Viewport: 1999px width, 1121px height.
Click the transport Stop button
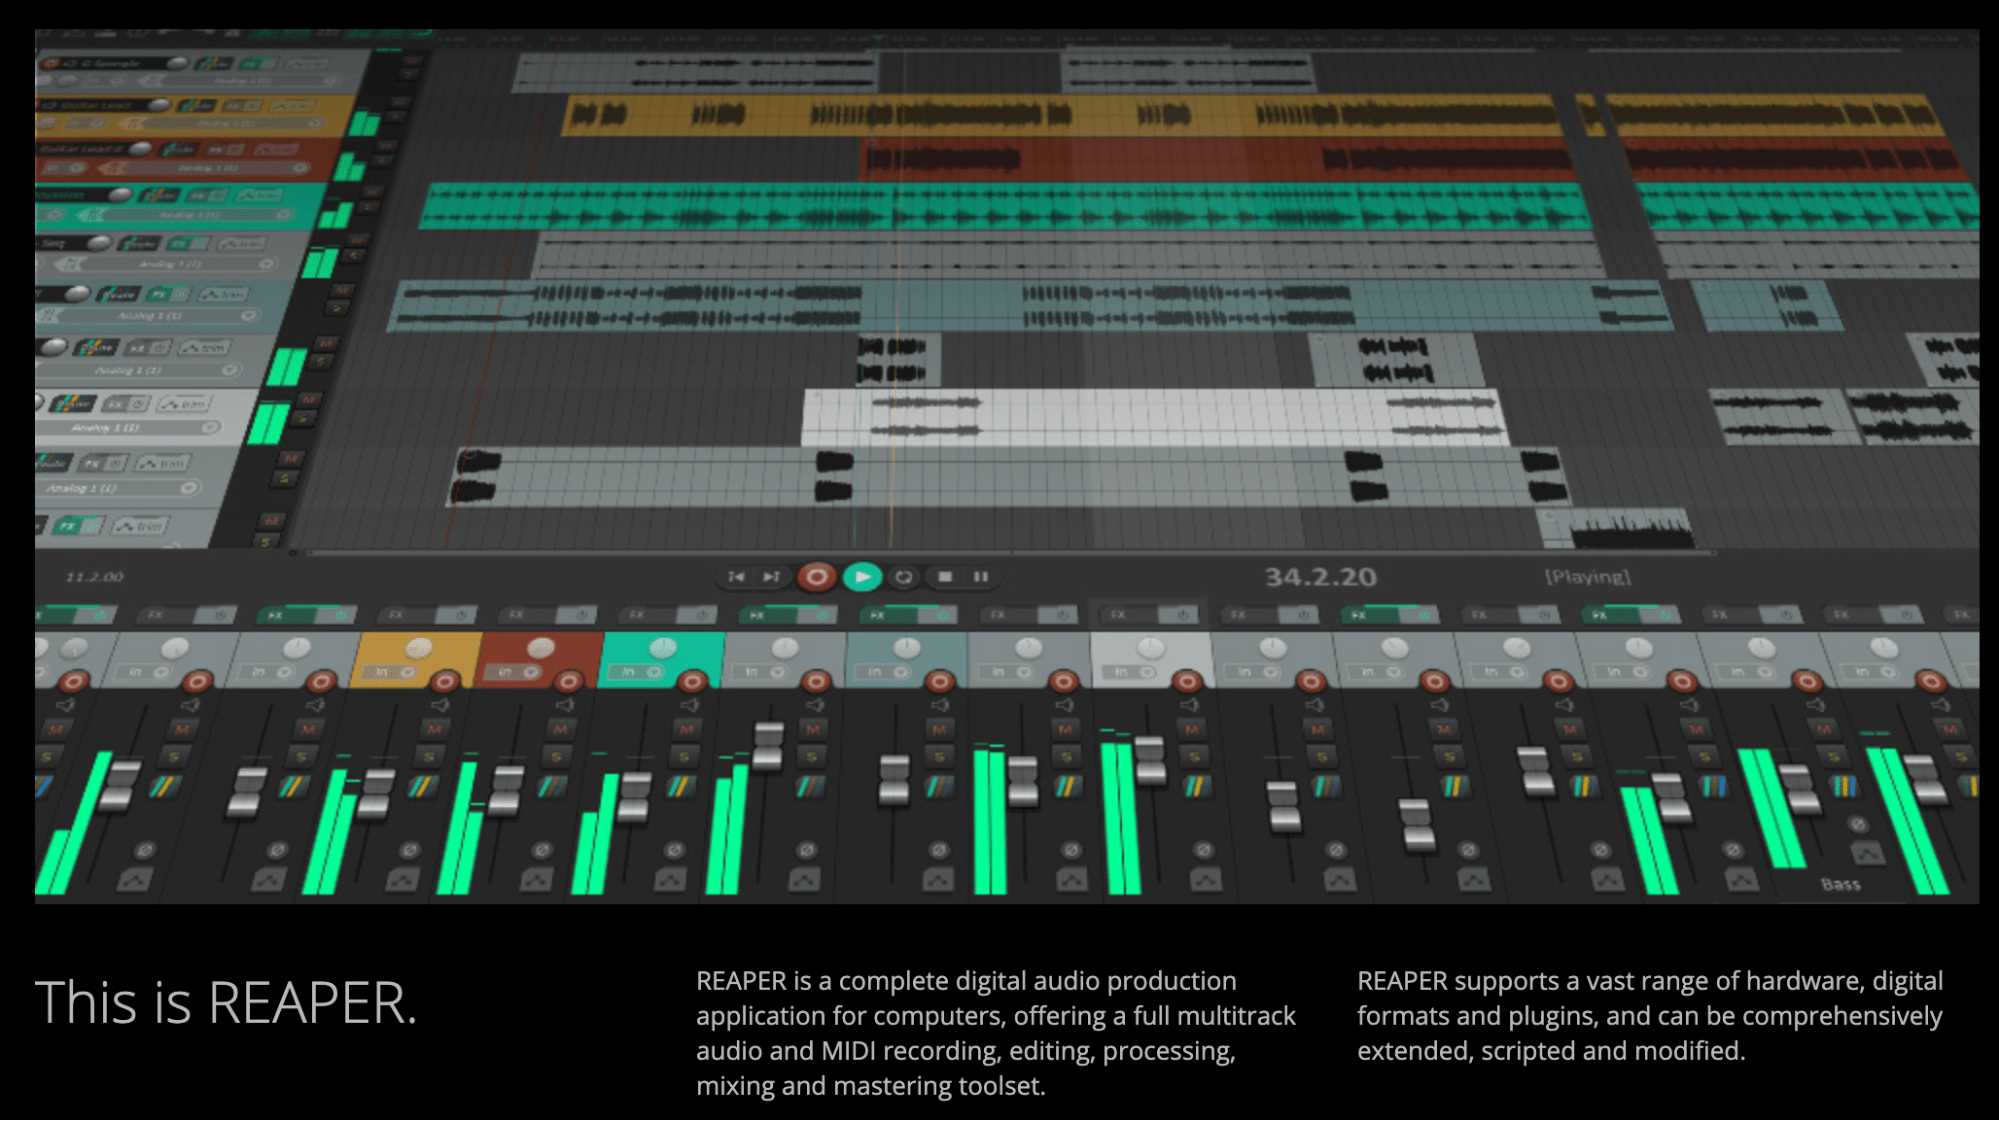945,577
